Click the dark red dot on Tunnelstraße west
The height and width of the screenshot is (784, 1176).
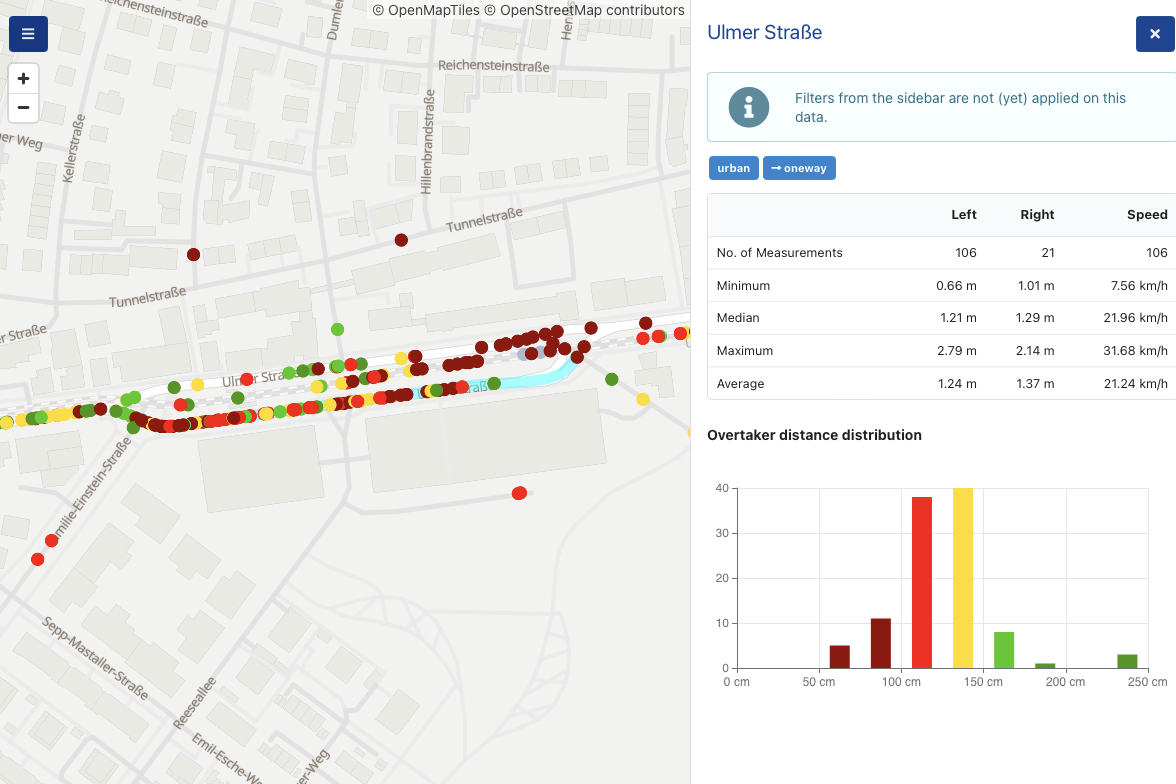pyautogui.click(x=194, y=254)
